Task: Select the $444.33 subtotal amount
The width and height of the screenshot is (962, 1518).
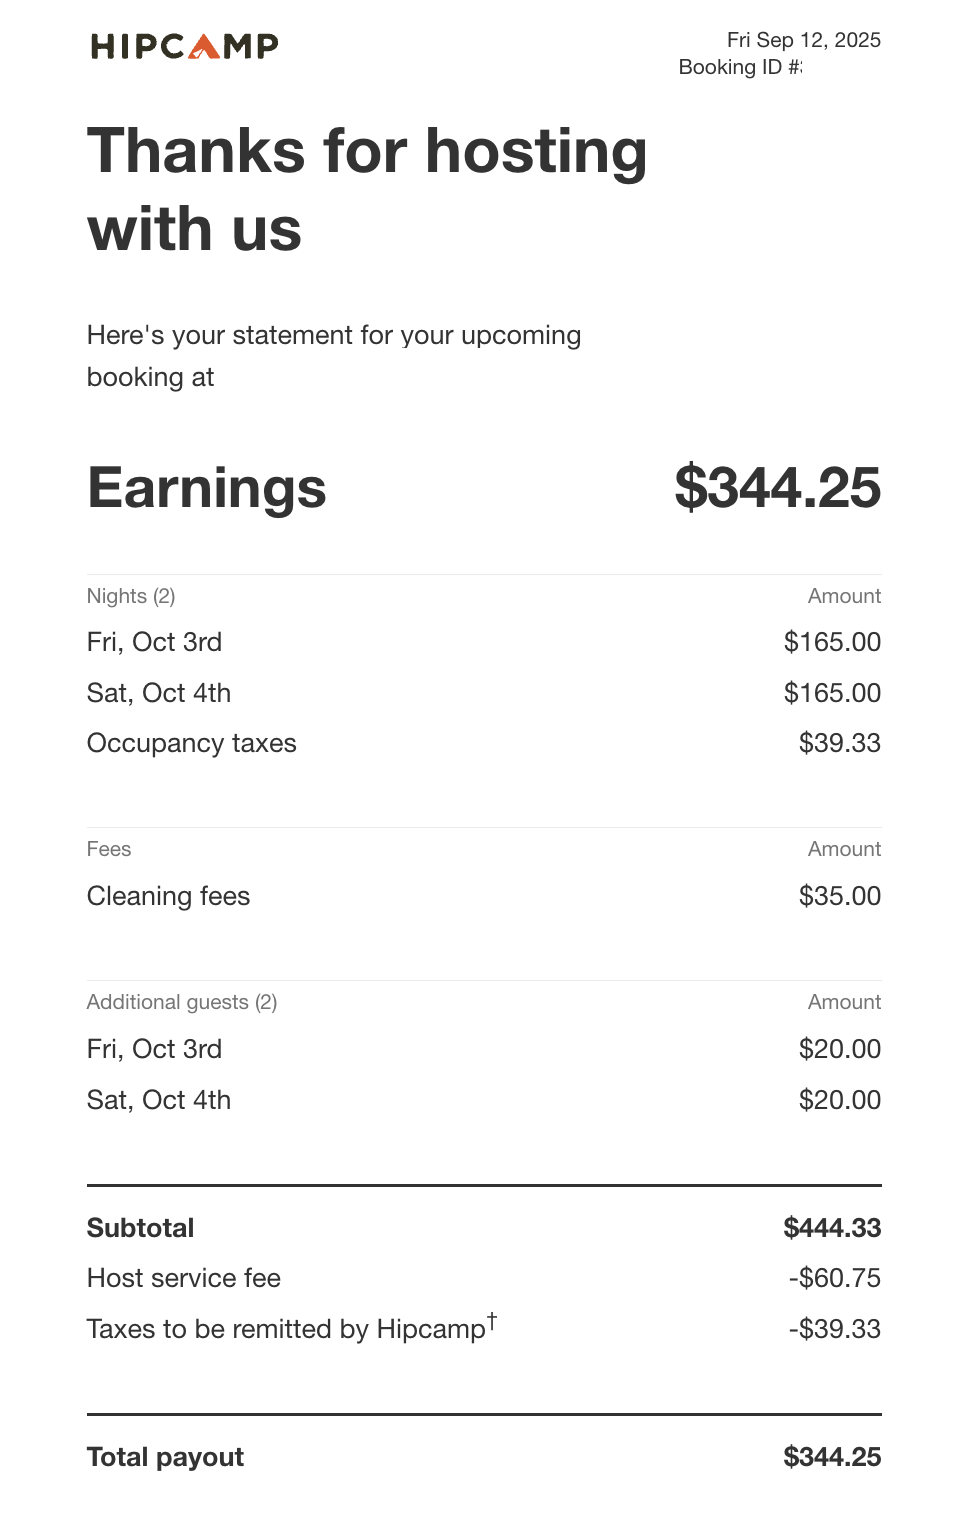Action: pos(832,1228)
